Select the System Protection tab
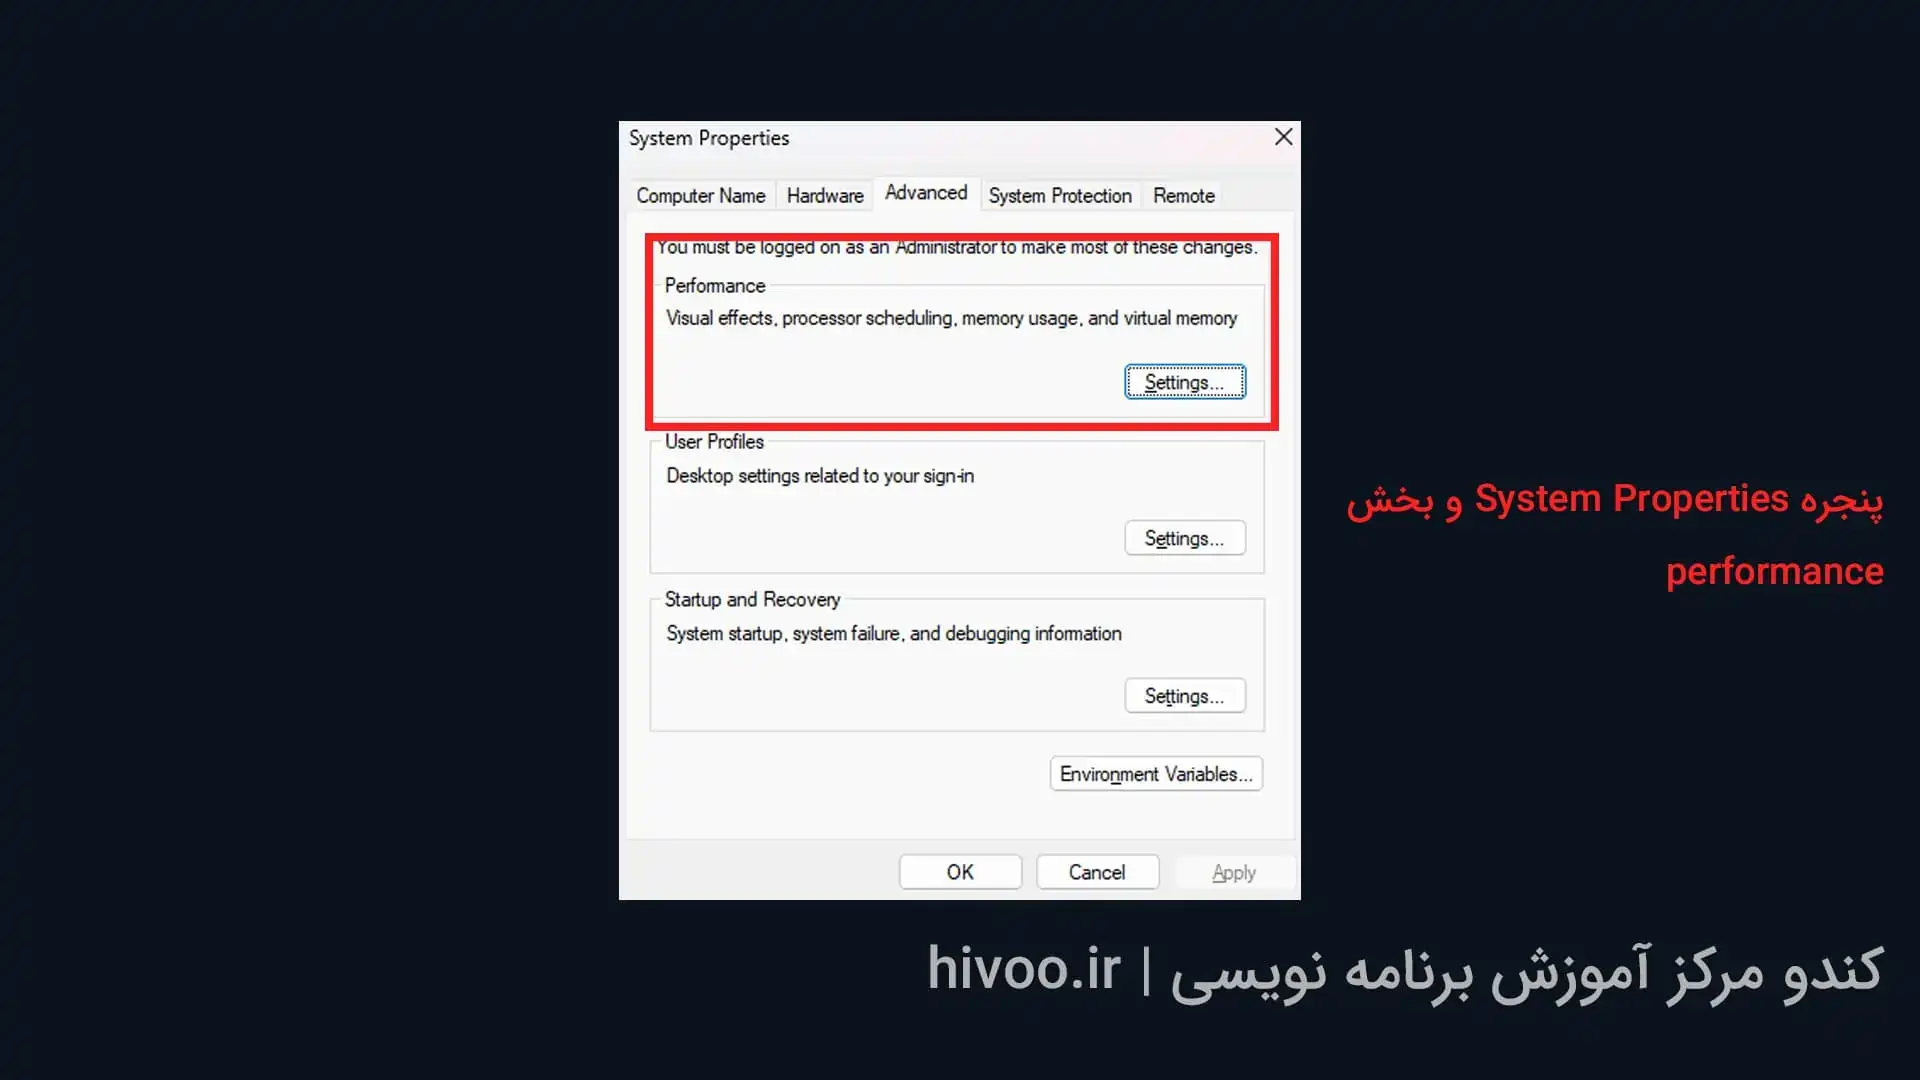Image resolution: width=1920 pixels, height=1080 pixels. [x=1059, y=195]
